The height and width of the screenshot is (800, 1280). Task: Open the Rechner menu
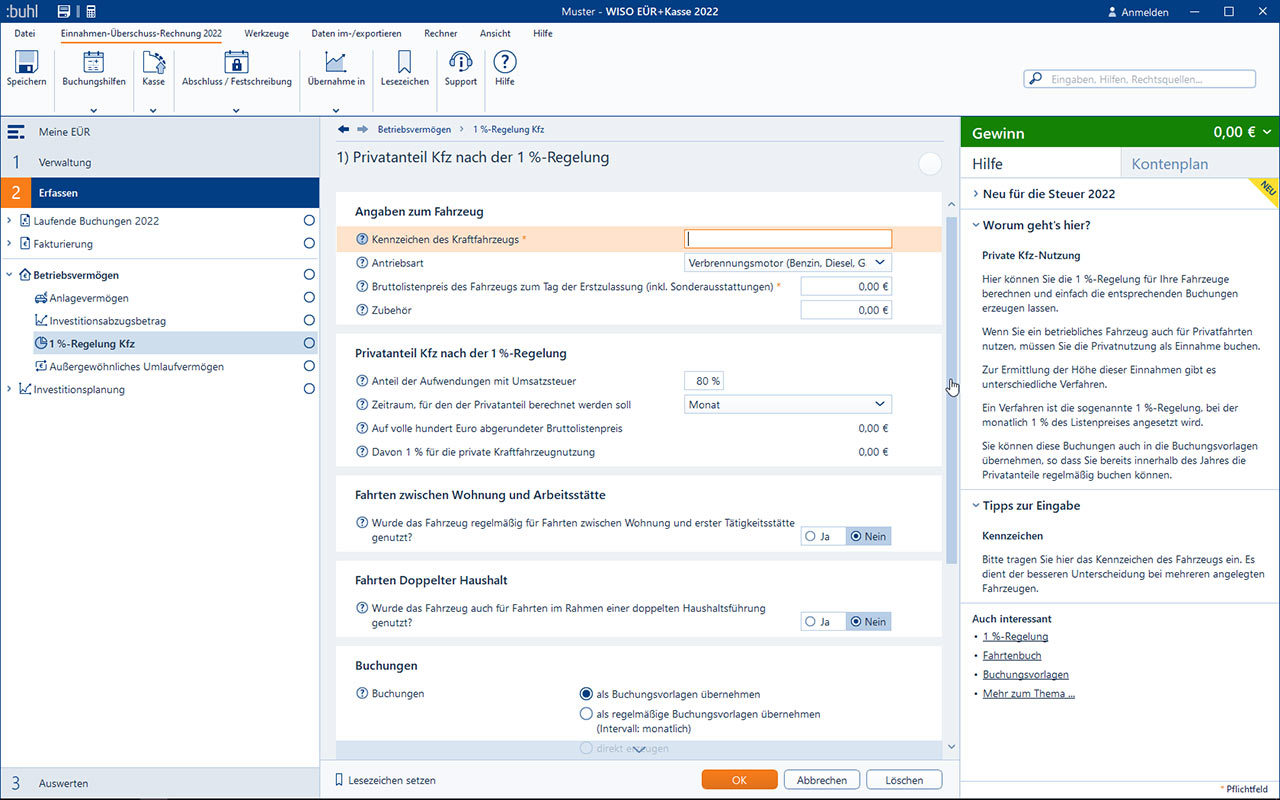[x=441, y=33]
